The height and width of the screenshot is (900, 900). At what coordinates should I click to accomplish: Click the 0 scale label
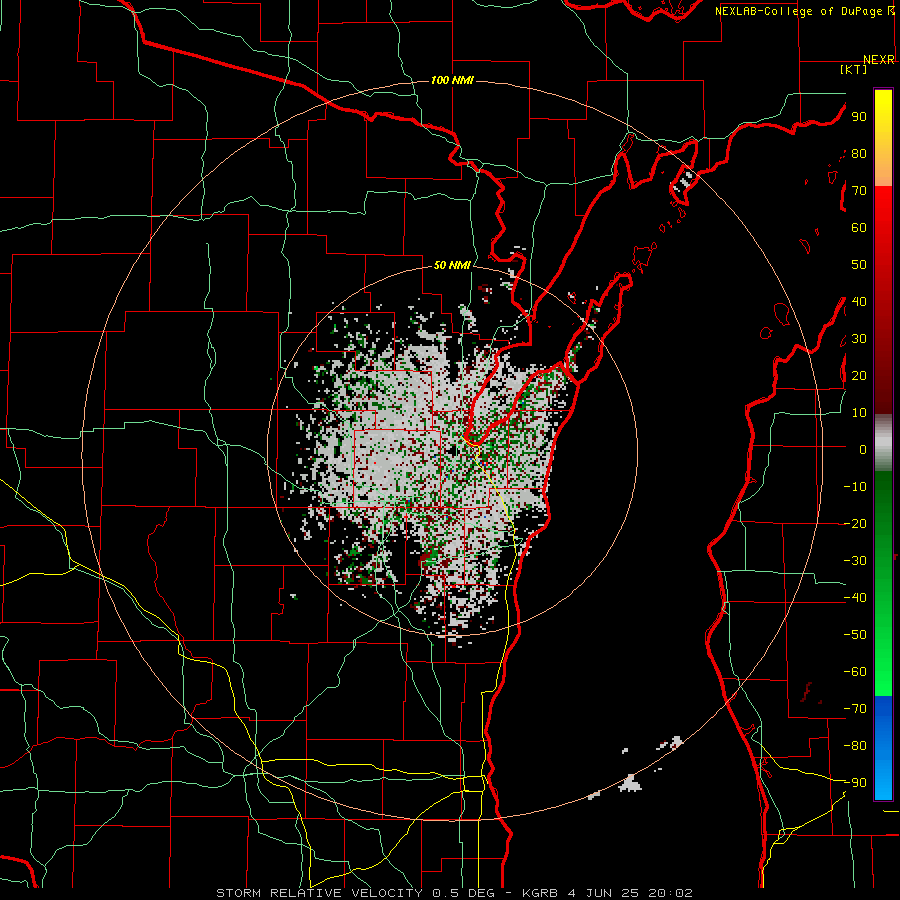863,450
